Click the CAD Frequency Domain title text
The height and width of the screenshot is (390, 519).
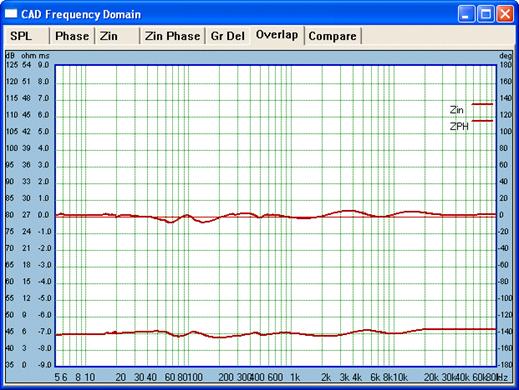click(x=81, y=14)
